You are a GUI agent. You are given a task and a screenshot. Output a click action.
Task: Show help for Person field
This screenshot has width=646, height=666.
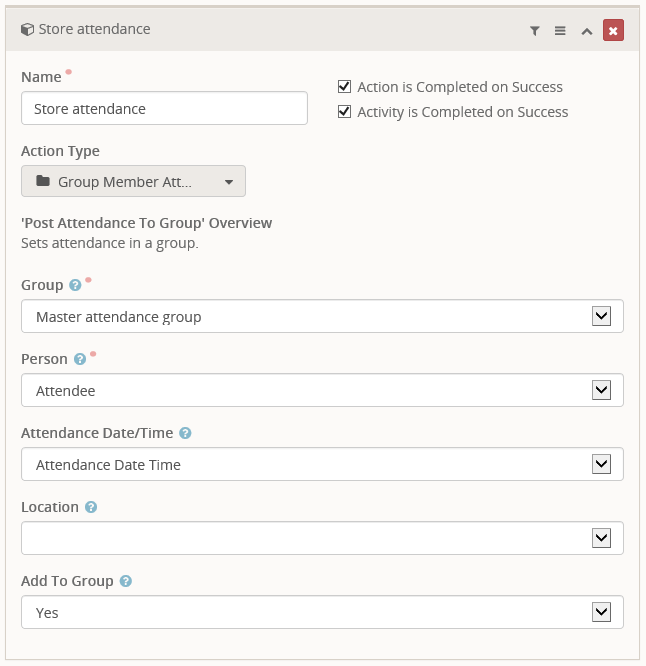80,360
